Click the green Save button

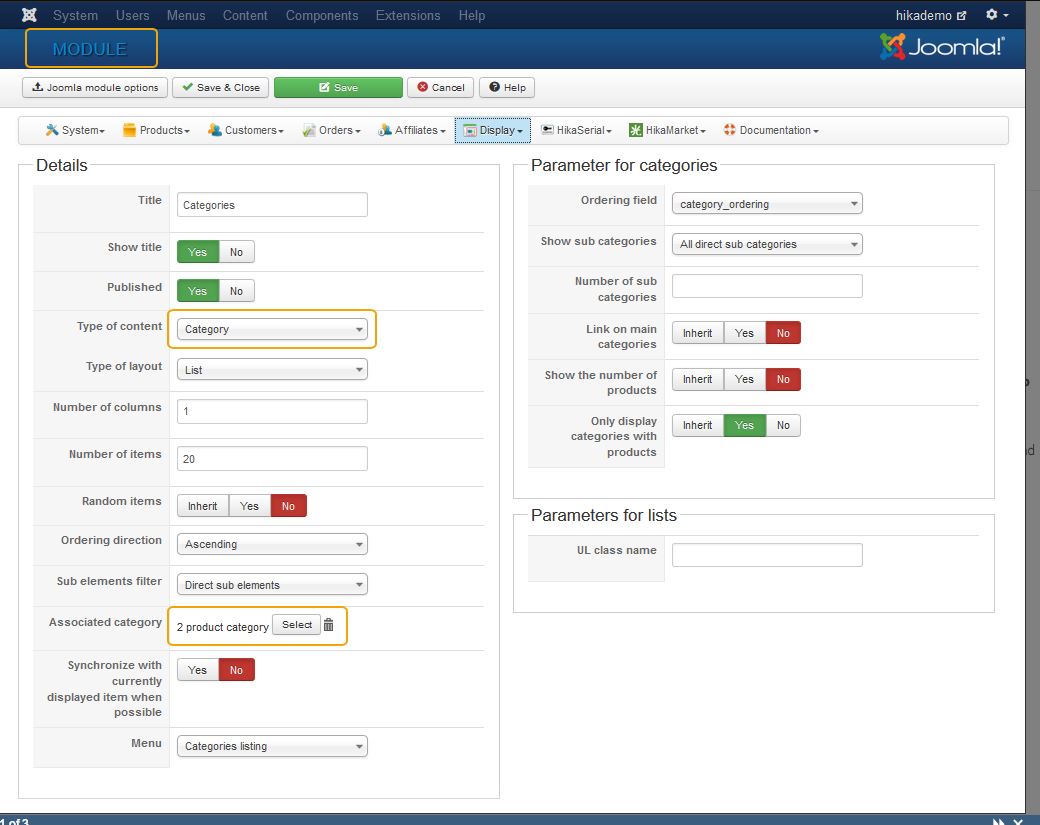point(338,88)
